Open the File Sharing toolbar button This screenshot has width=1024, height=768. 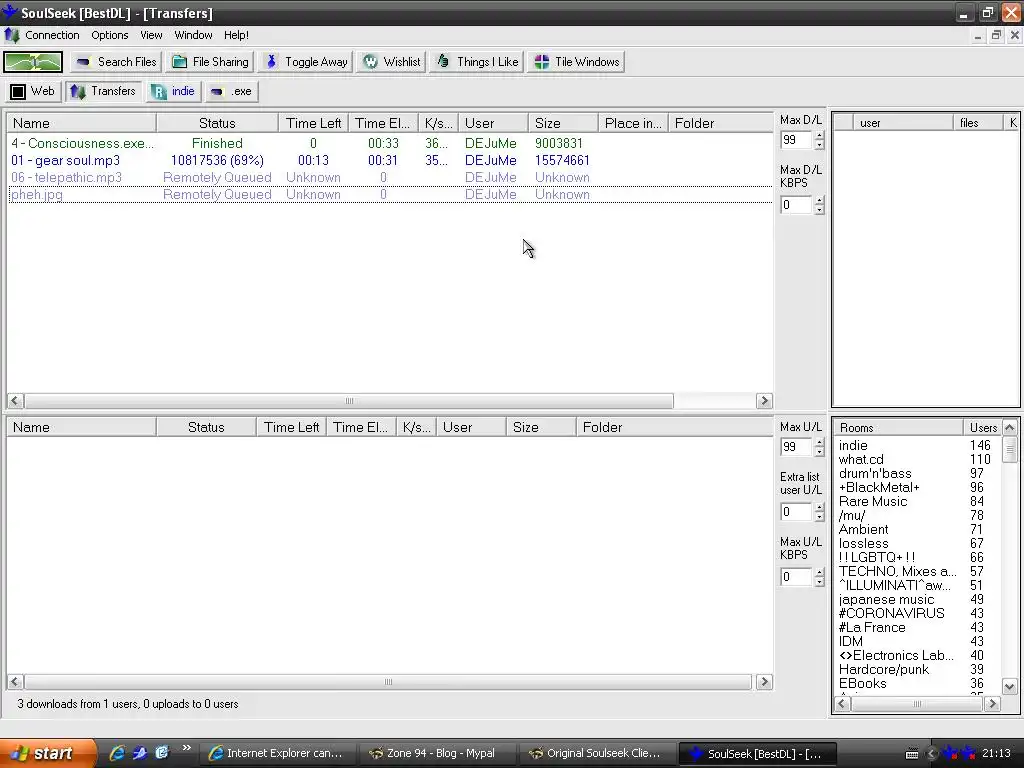tap(210, 62)
